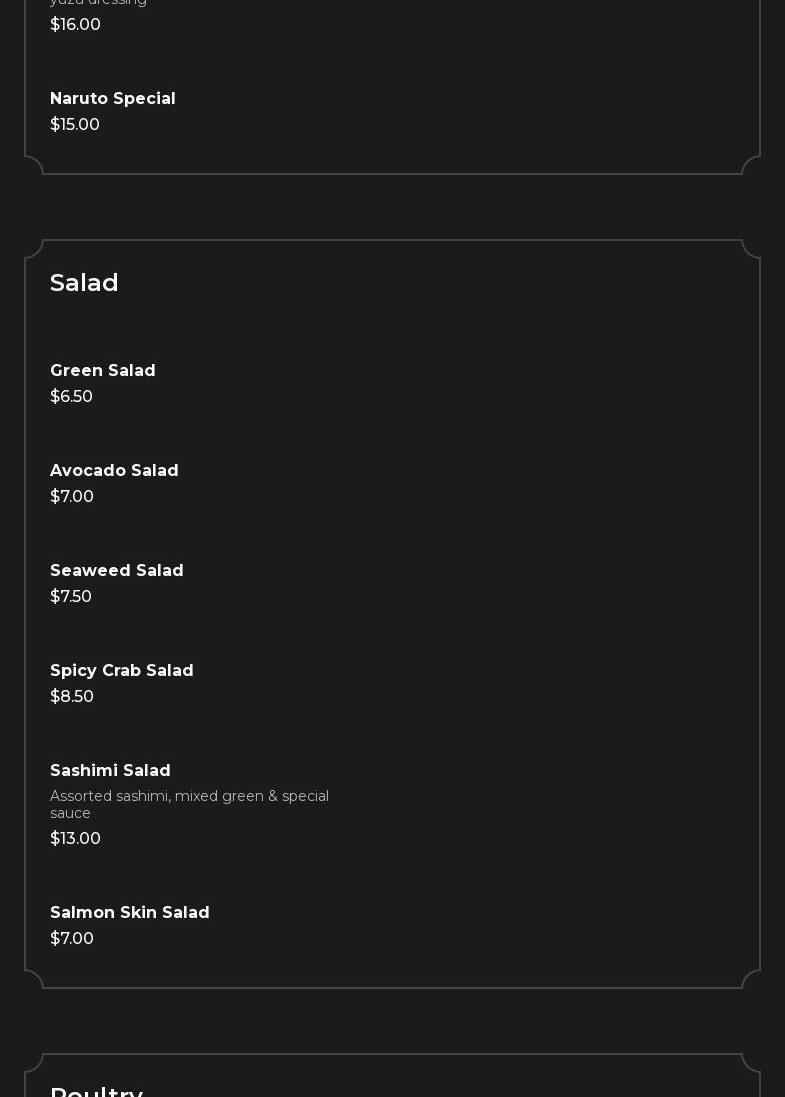Click the $15.00 price under Naruto Special
Viewport: 785px width, 1097px height.
pos(75,125)
